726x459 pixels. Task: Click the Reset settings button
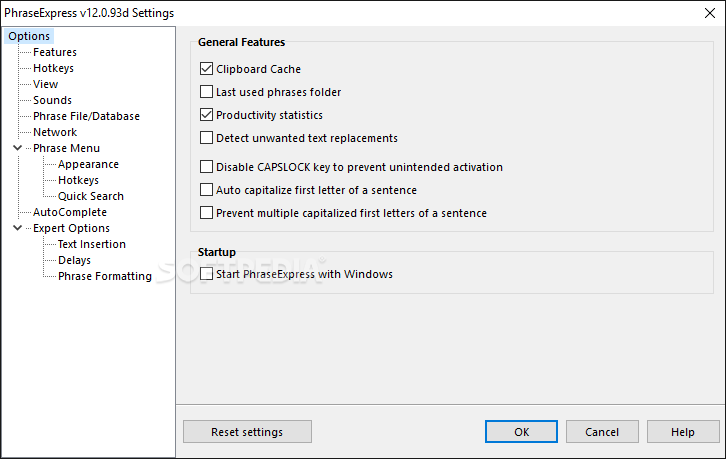click(x=247, y=432)
